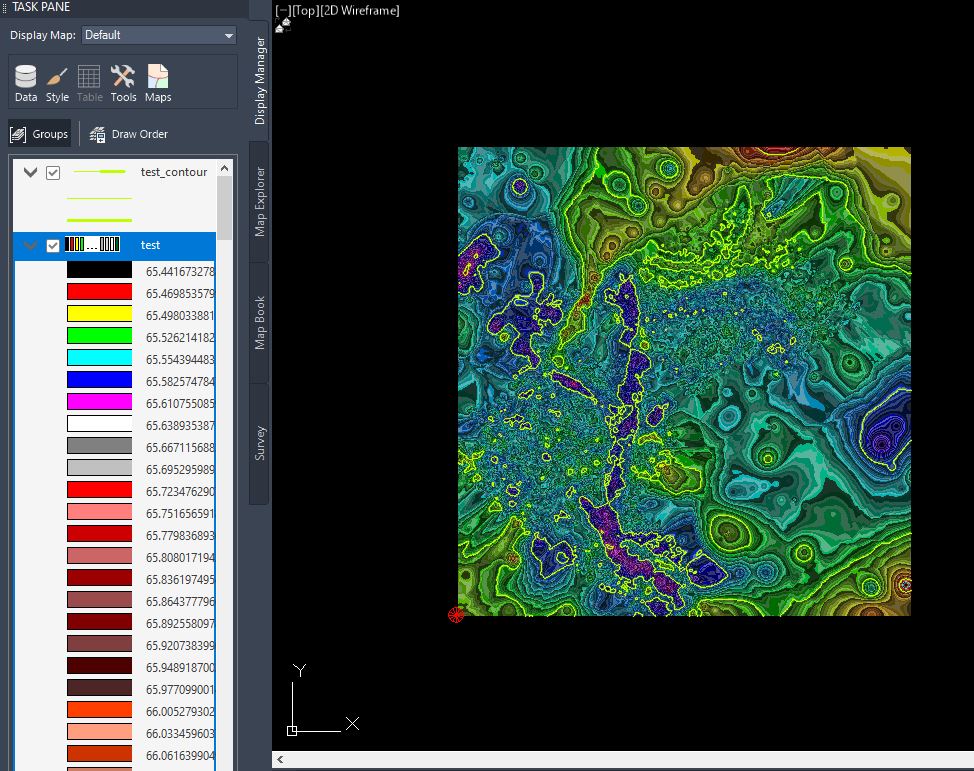Image resolution: width=974 pixels, height=771 pixels.
Task: Open the Display Map dropdown showing Default
Action: coord(157,35)
